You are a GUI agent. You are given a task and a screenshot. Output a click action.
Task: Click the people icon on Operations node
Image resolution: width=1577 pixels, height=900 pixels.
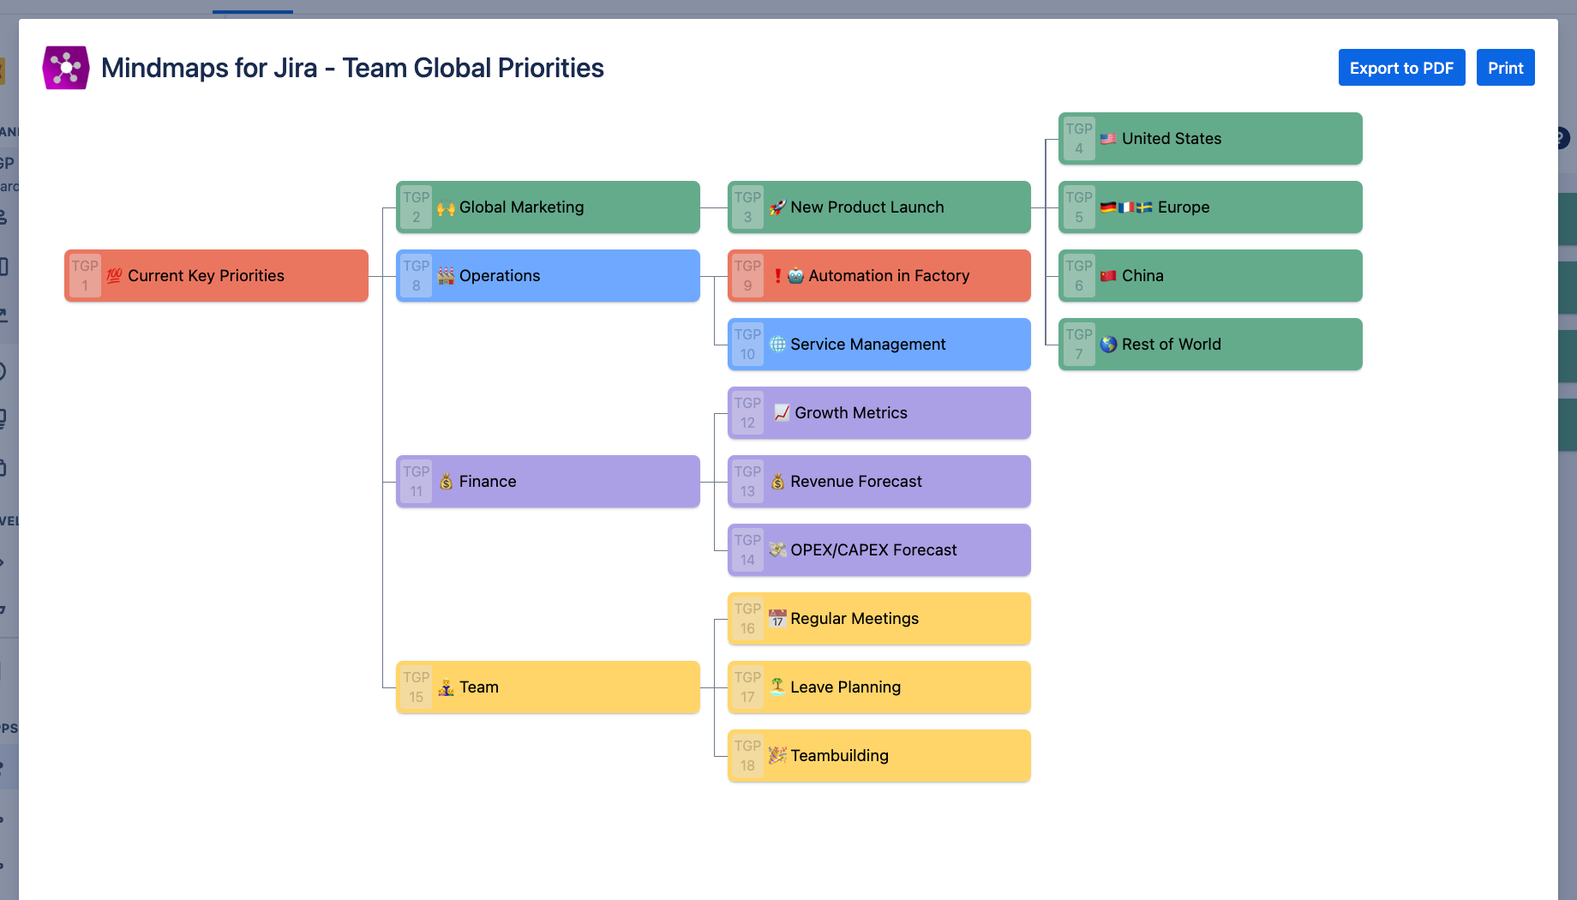(x=446, y=275)
